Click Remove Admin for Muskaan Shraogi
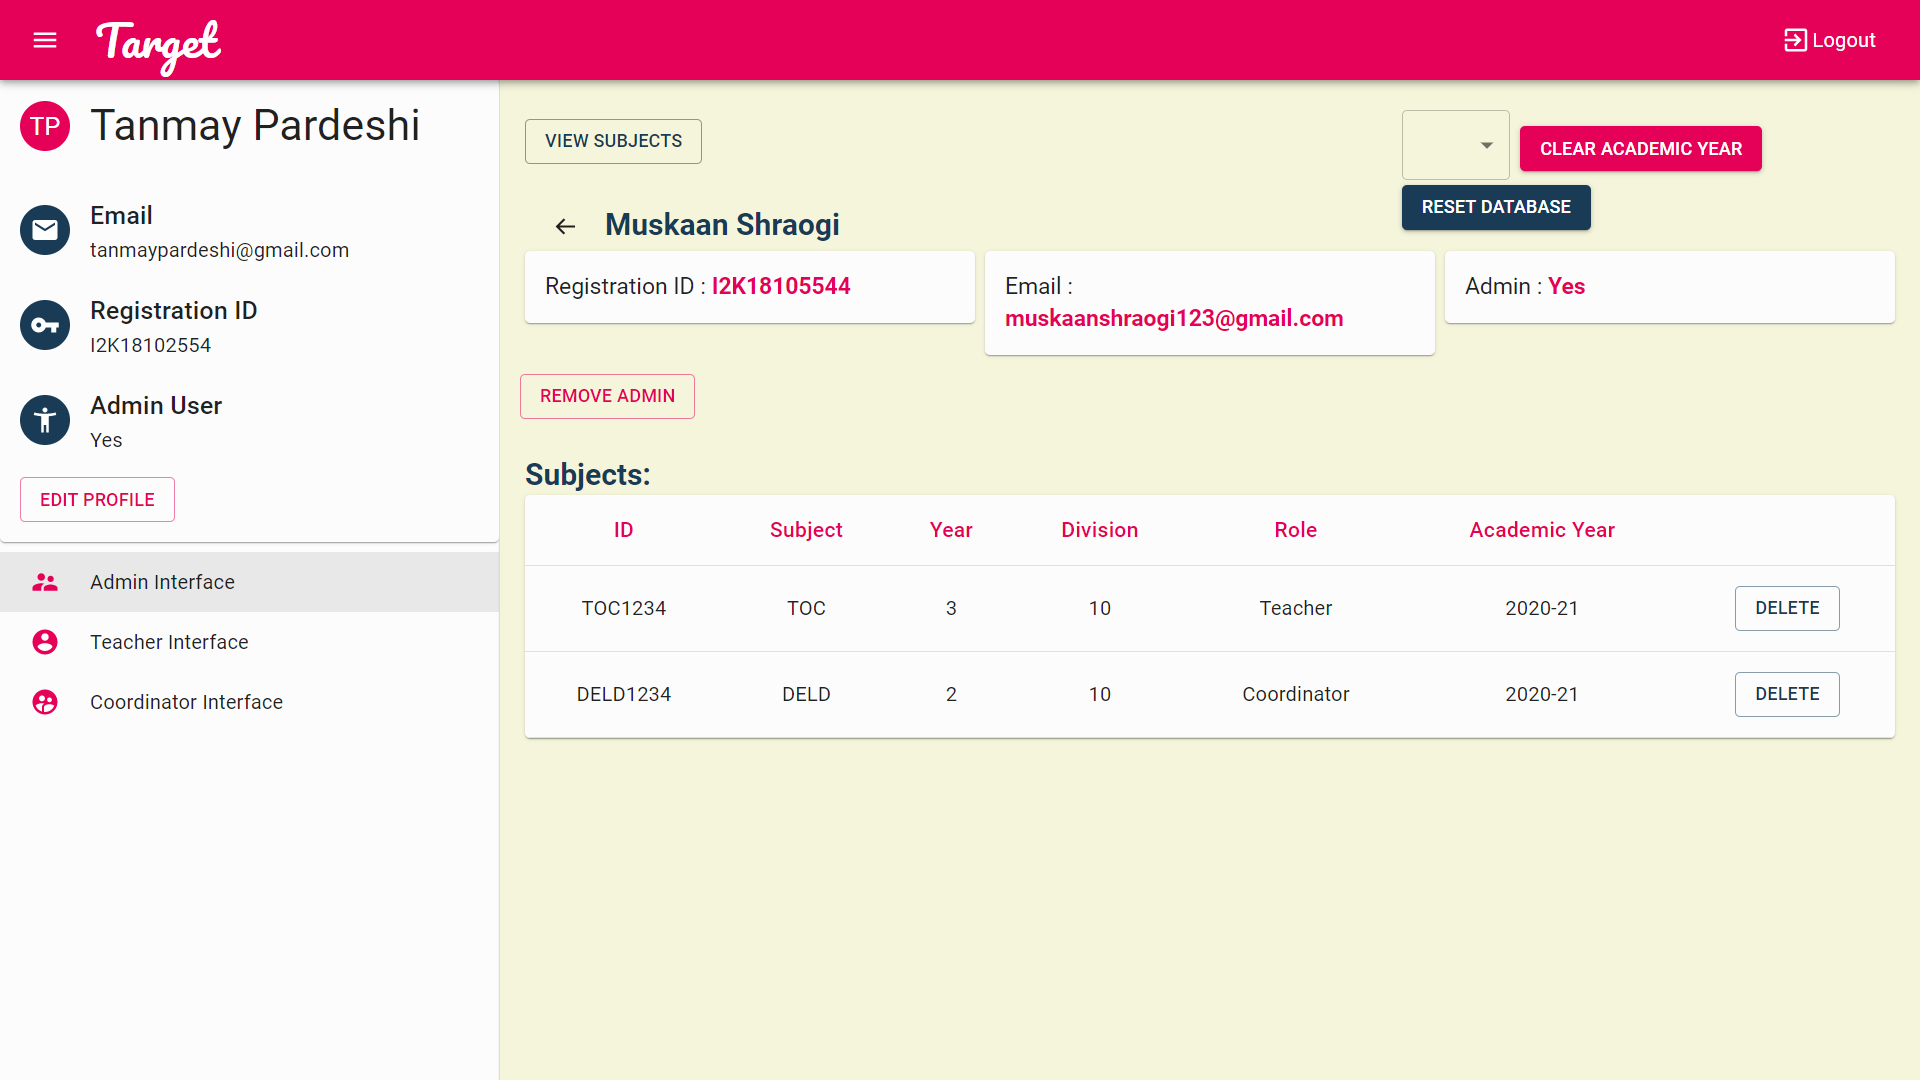Image resolution: width=1920 pixels, height=1080 pixels. pos(607,396)
